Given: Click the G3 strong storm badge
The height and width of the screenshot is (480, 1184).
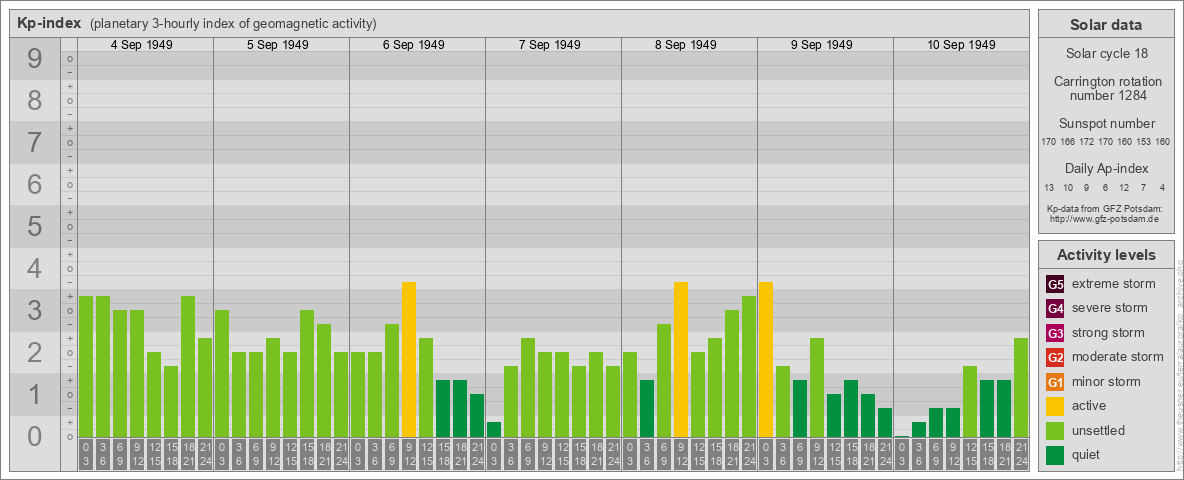Looking at the screenshot, I should [x=1055, y=333].
